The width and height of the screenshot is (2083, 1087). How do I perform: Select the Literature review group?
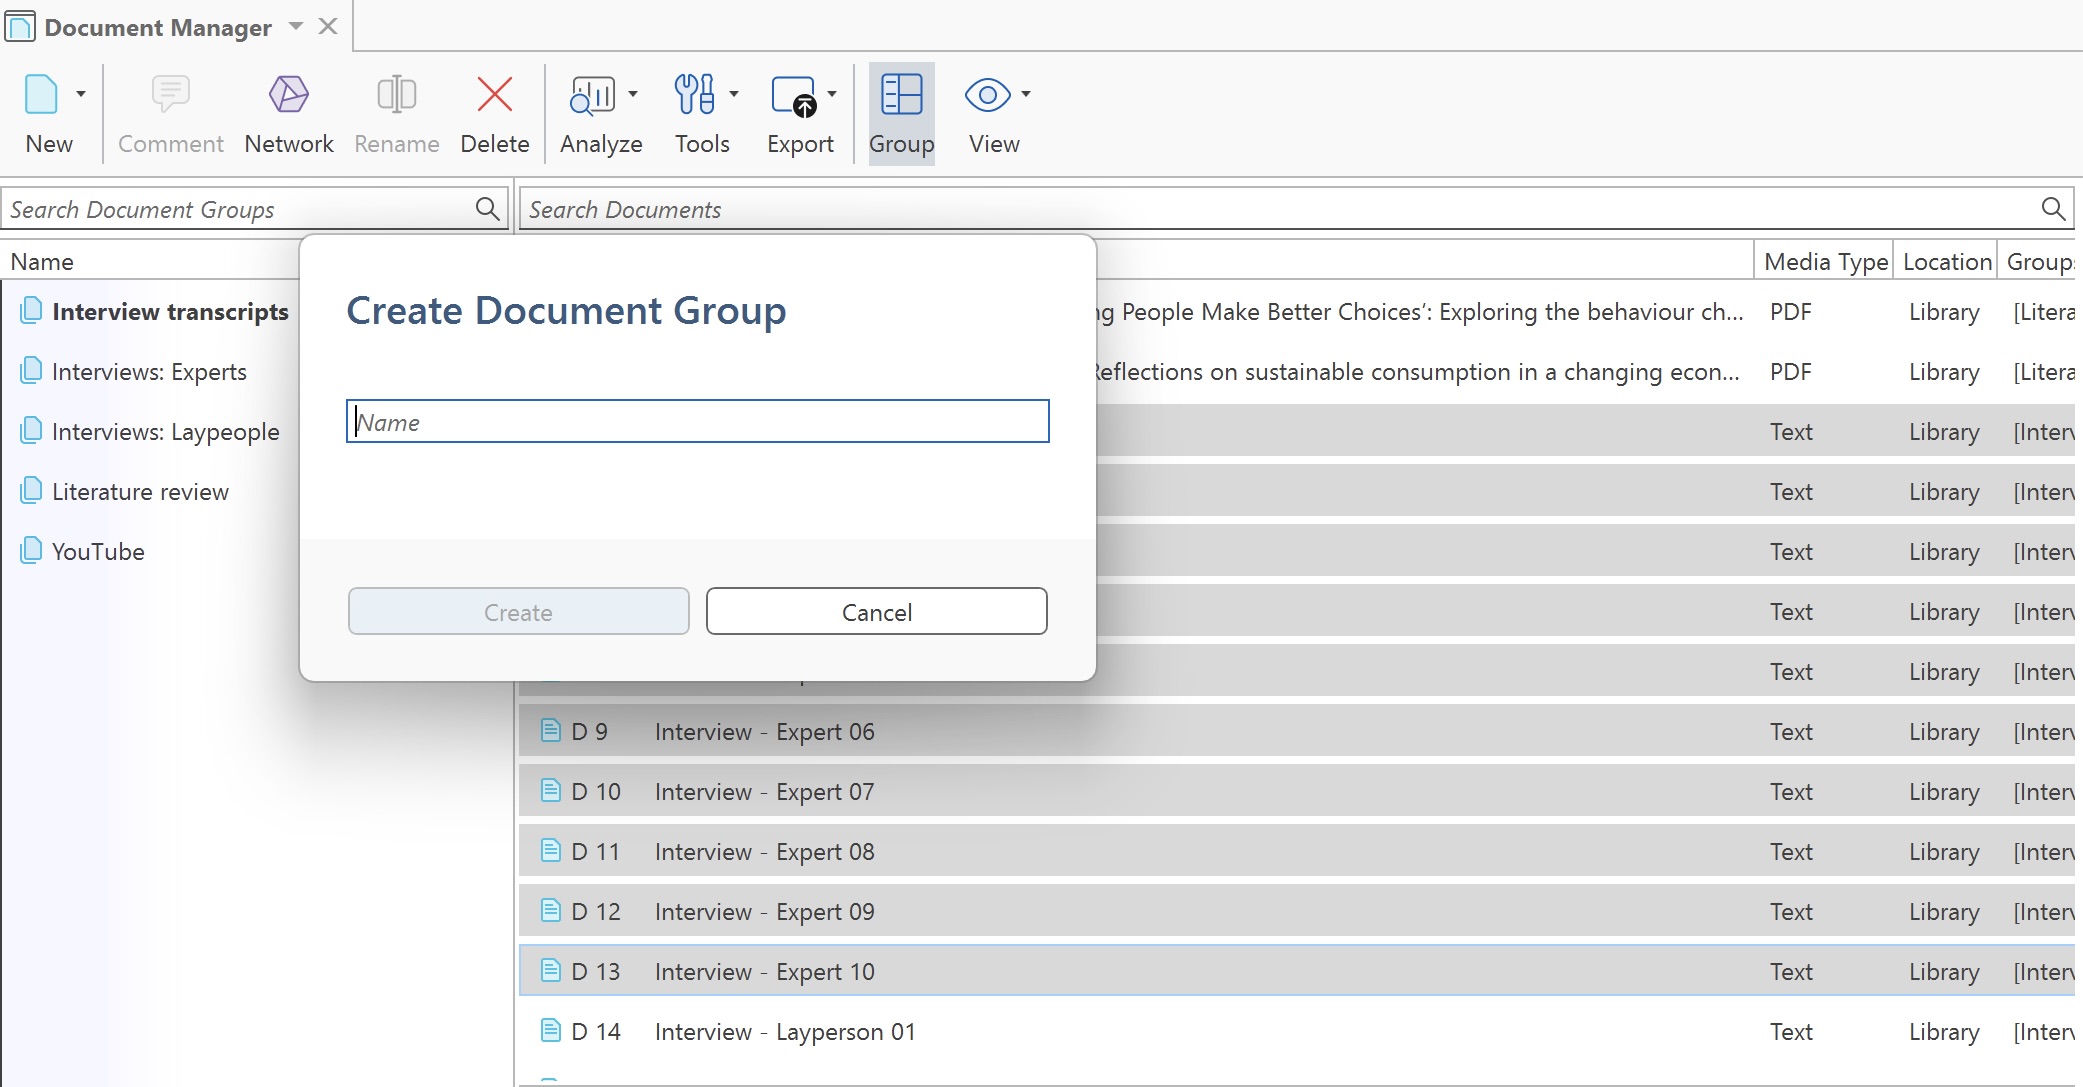click(140, 492)
